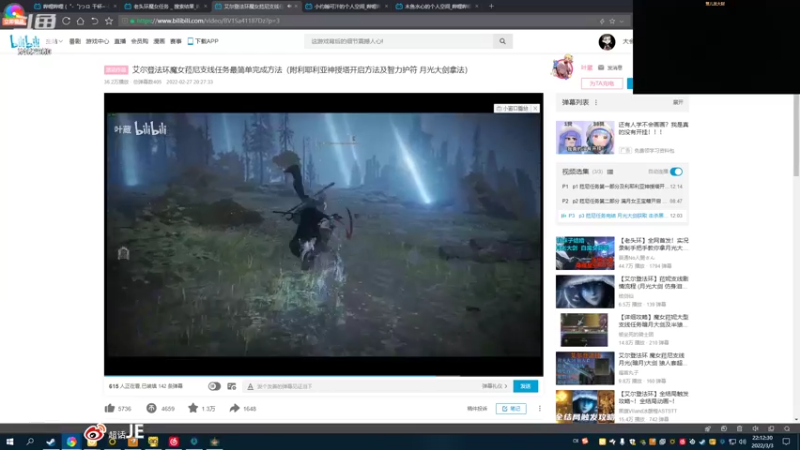This screenshot has width=800, height=450.
Task: Open Steam from the taskbar
Action: coord(51,441)
